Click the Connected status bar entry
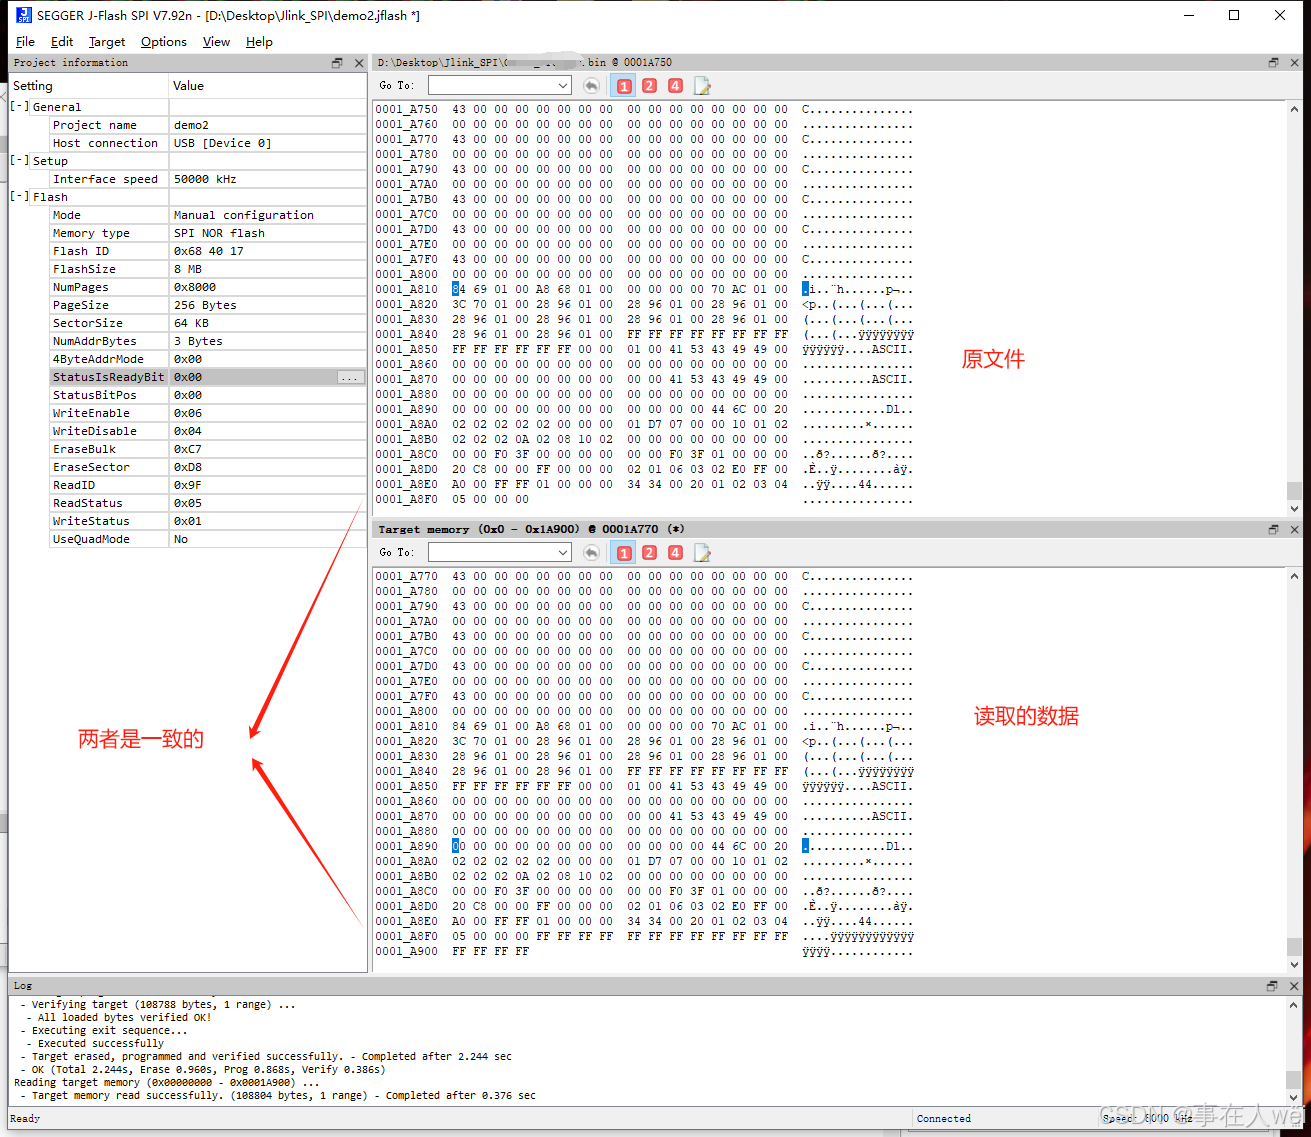 tap(944, 1118)
